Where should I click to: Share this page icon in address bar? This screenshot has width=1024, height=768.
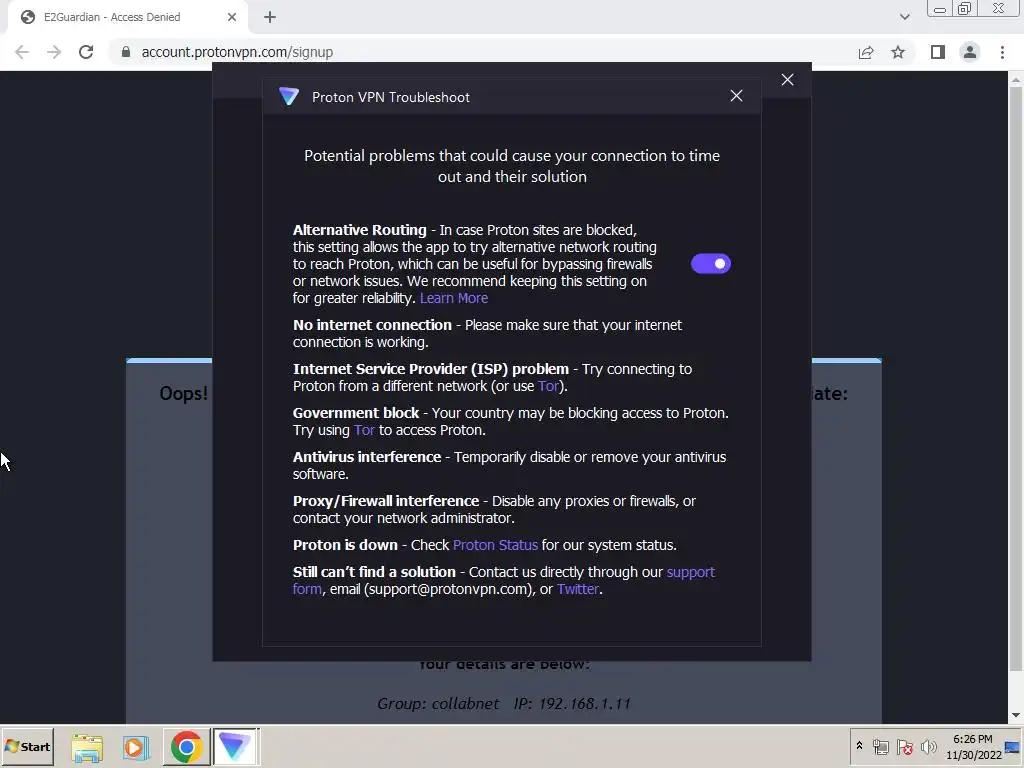point(866,52)
